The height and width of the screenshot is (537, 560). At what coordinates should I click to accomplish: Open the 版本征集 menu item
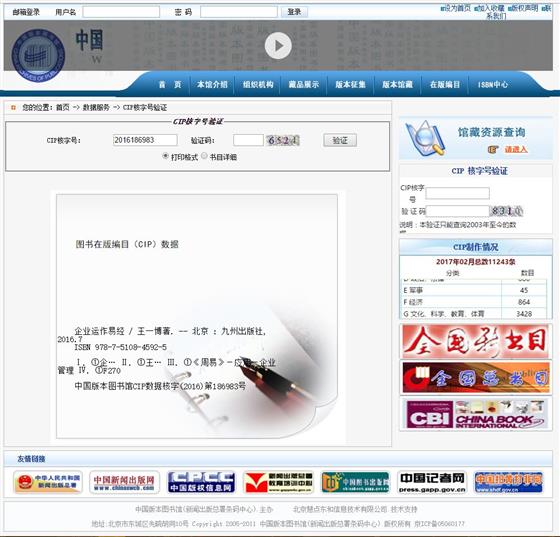[350, 85]
